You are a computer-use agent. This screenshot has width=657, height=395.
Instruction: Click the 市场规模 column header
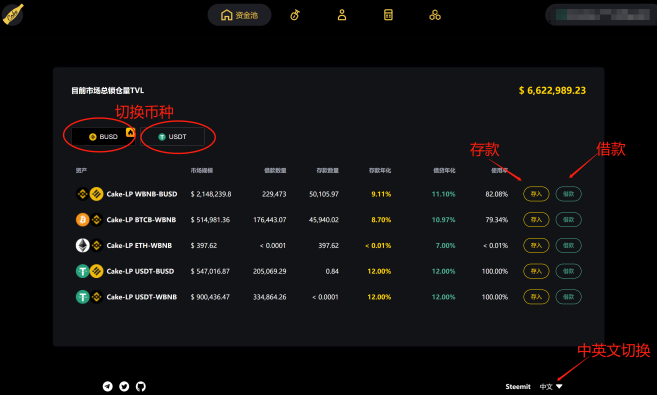202,170
